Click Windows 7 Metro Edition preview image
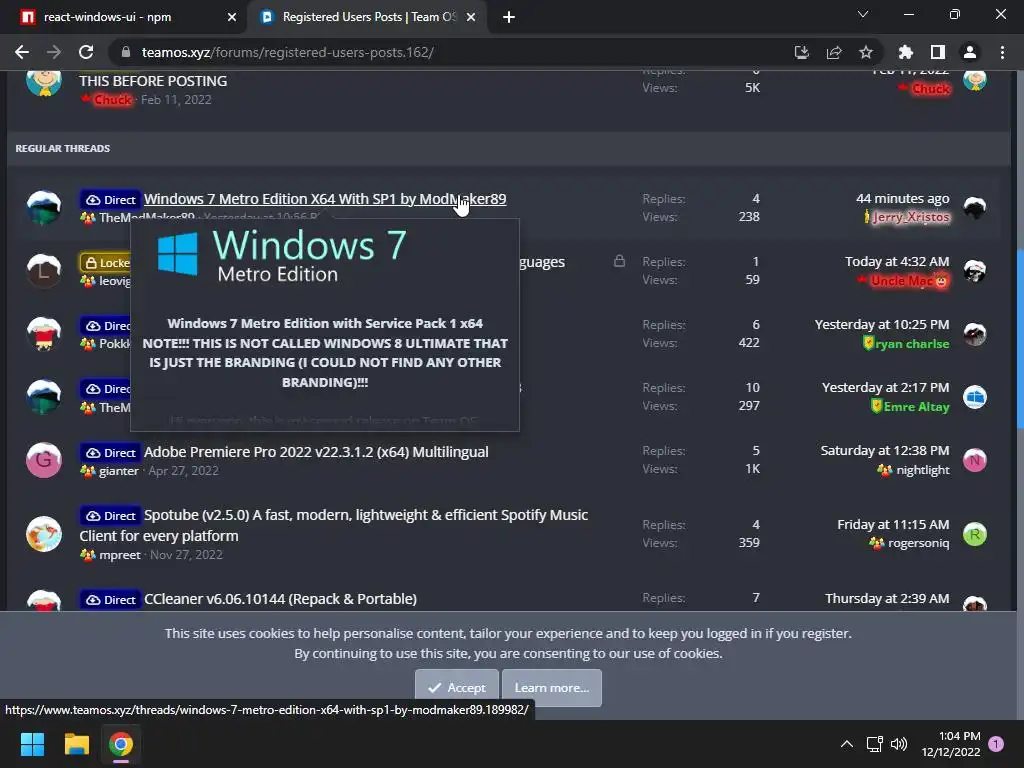Viewport: 1024px width, 768px height. pyautogui.click(x=282, y=255)
